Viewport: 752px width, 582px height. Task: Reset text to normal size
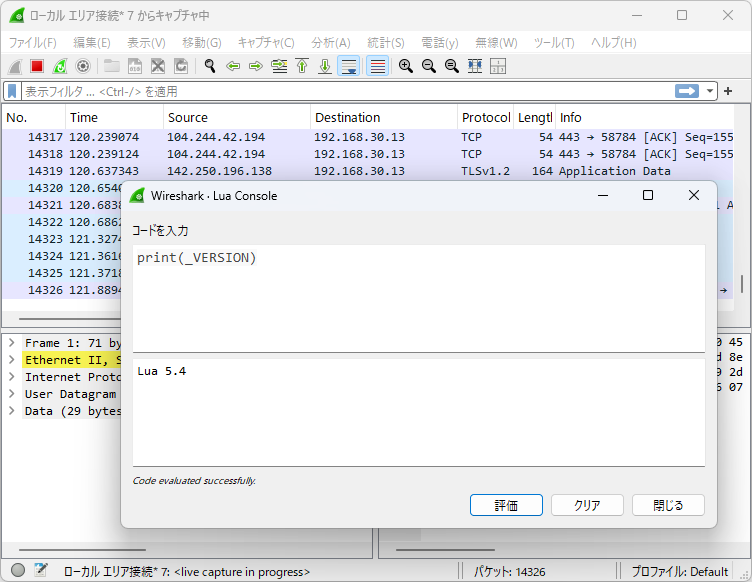click(452, 66)
